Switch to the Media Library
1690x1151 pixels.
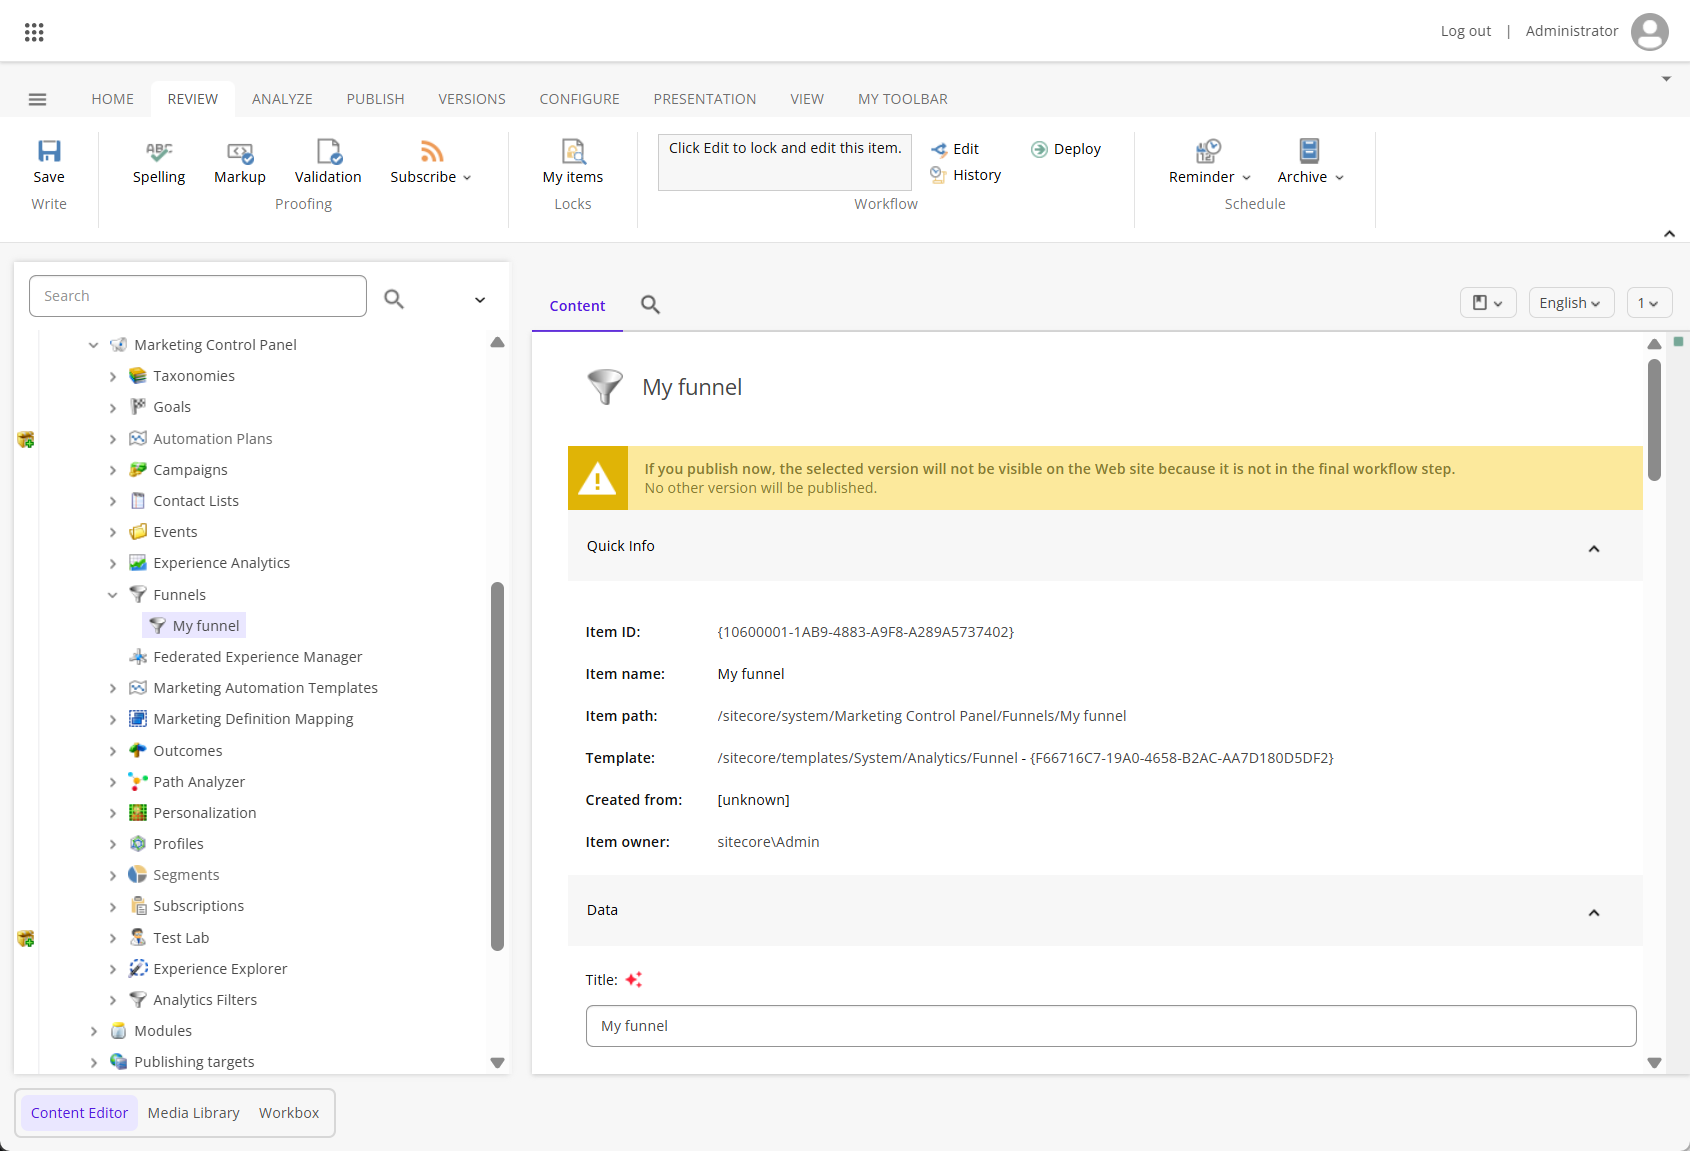[x=194, y=1113]
